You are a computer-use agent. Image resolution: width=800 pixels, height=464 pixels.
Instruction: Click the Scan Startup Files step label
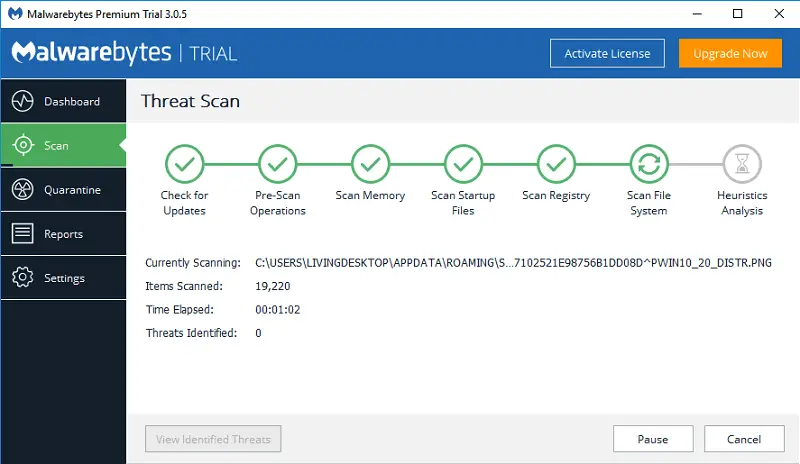coord(463,203)
